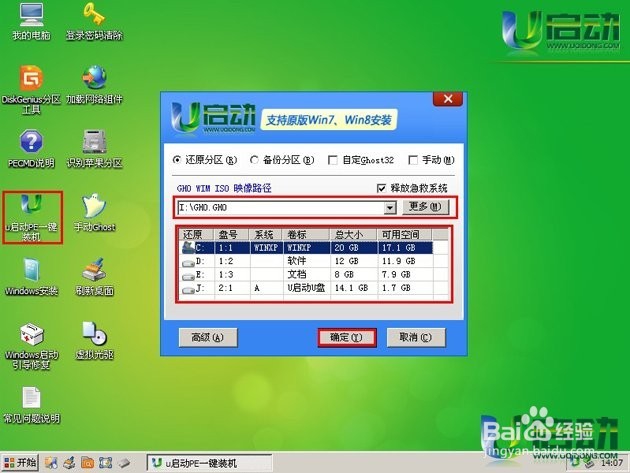This screenshot has height=473, width=630.
Task: Click the 14:07 clock in tray
Action: [x=612, y=463]
